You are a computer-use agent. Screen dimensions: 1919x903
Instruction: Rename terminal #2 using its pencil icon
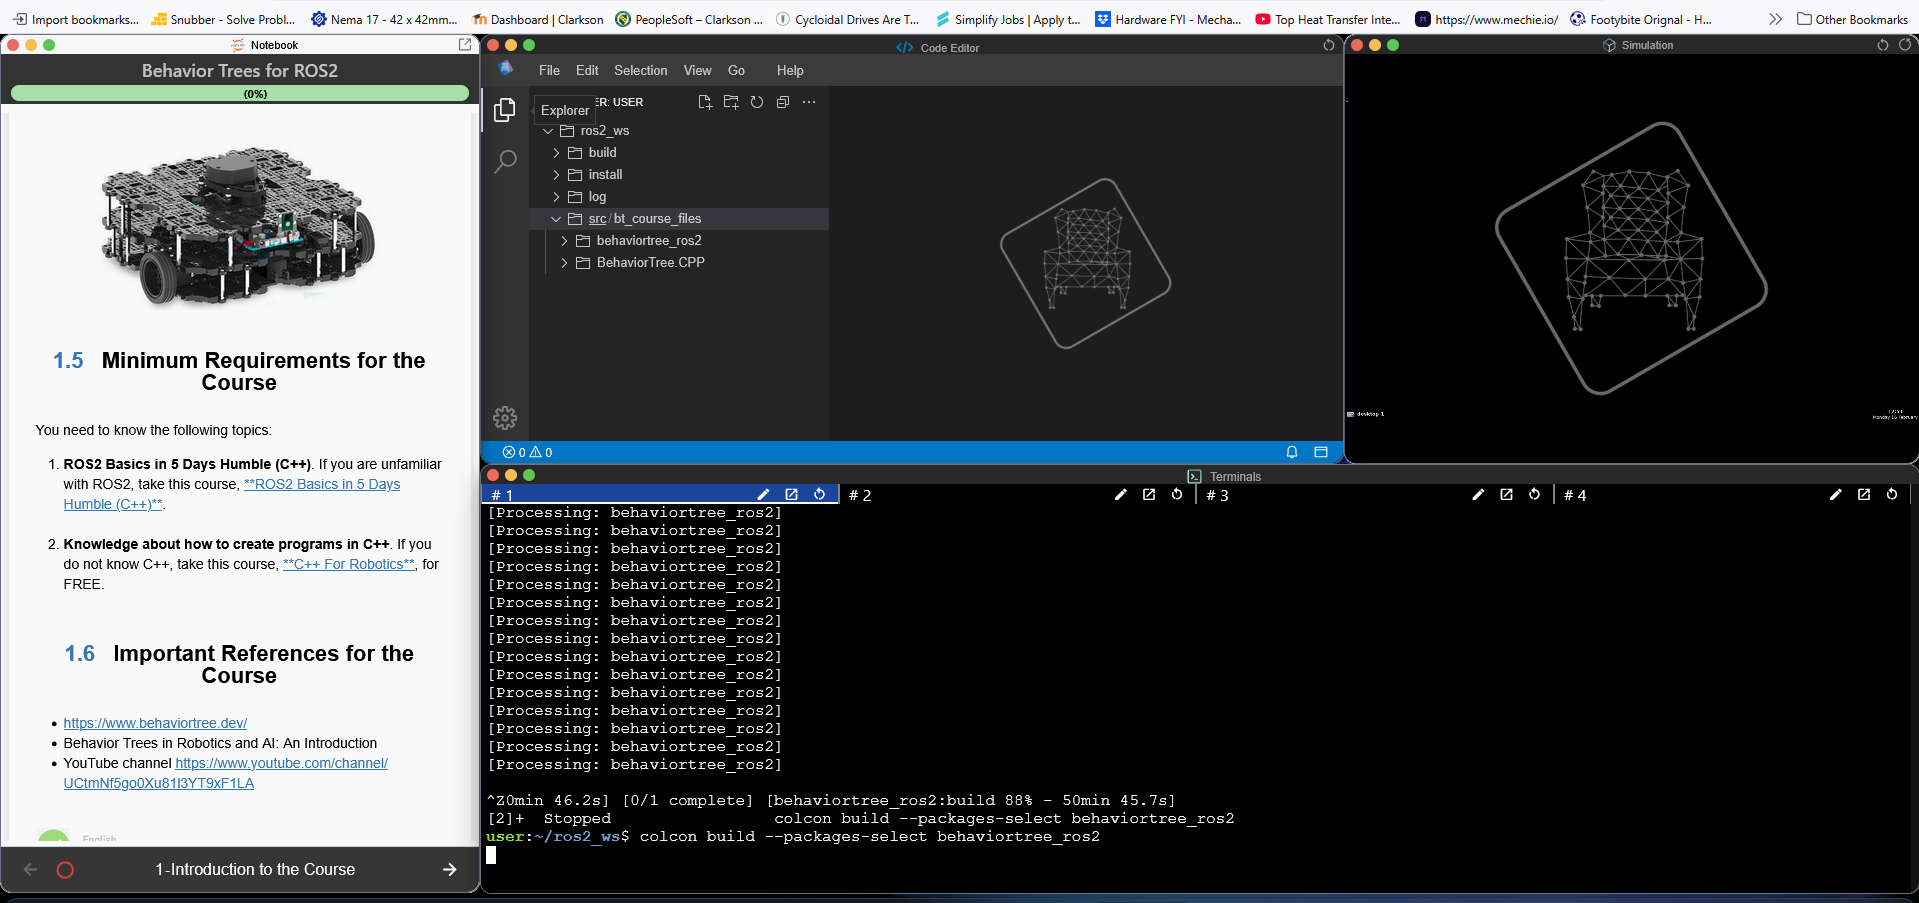click(x=1121, y=495)
